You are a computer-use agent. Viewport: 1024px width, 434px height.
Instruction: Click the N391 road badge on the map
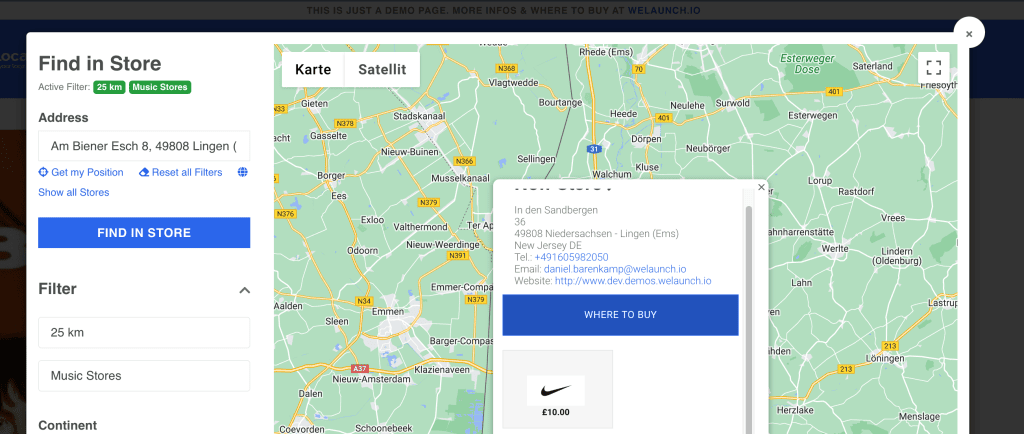[458, 255]
